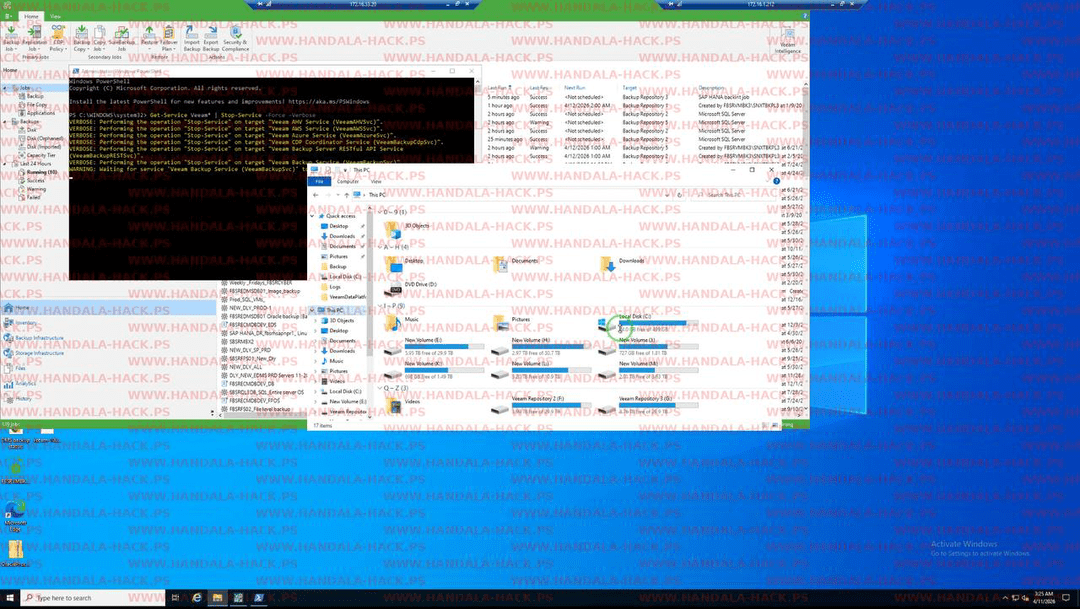This screenshot has width=1080, height=609.
Task: Click File Explorer refresh button
Action: click(680, 195)
